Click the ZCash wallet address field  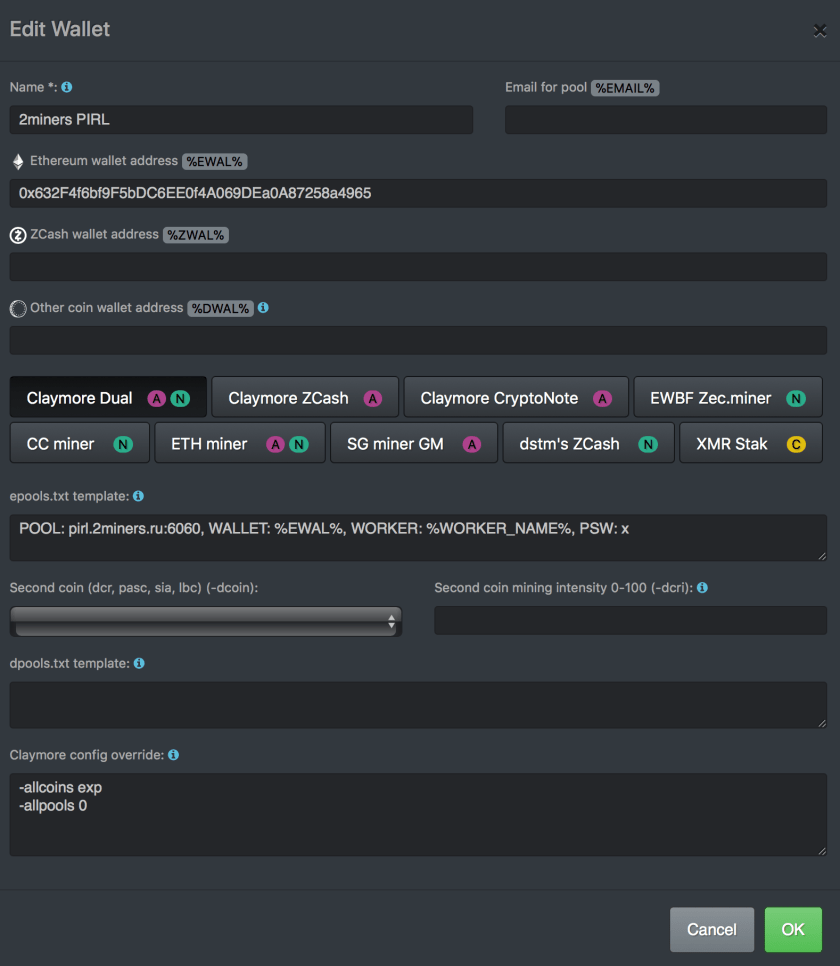[x=418, y=267]
